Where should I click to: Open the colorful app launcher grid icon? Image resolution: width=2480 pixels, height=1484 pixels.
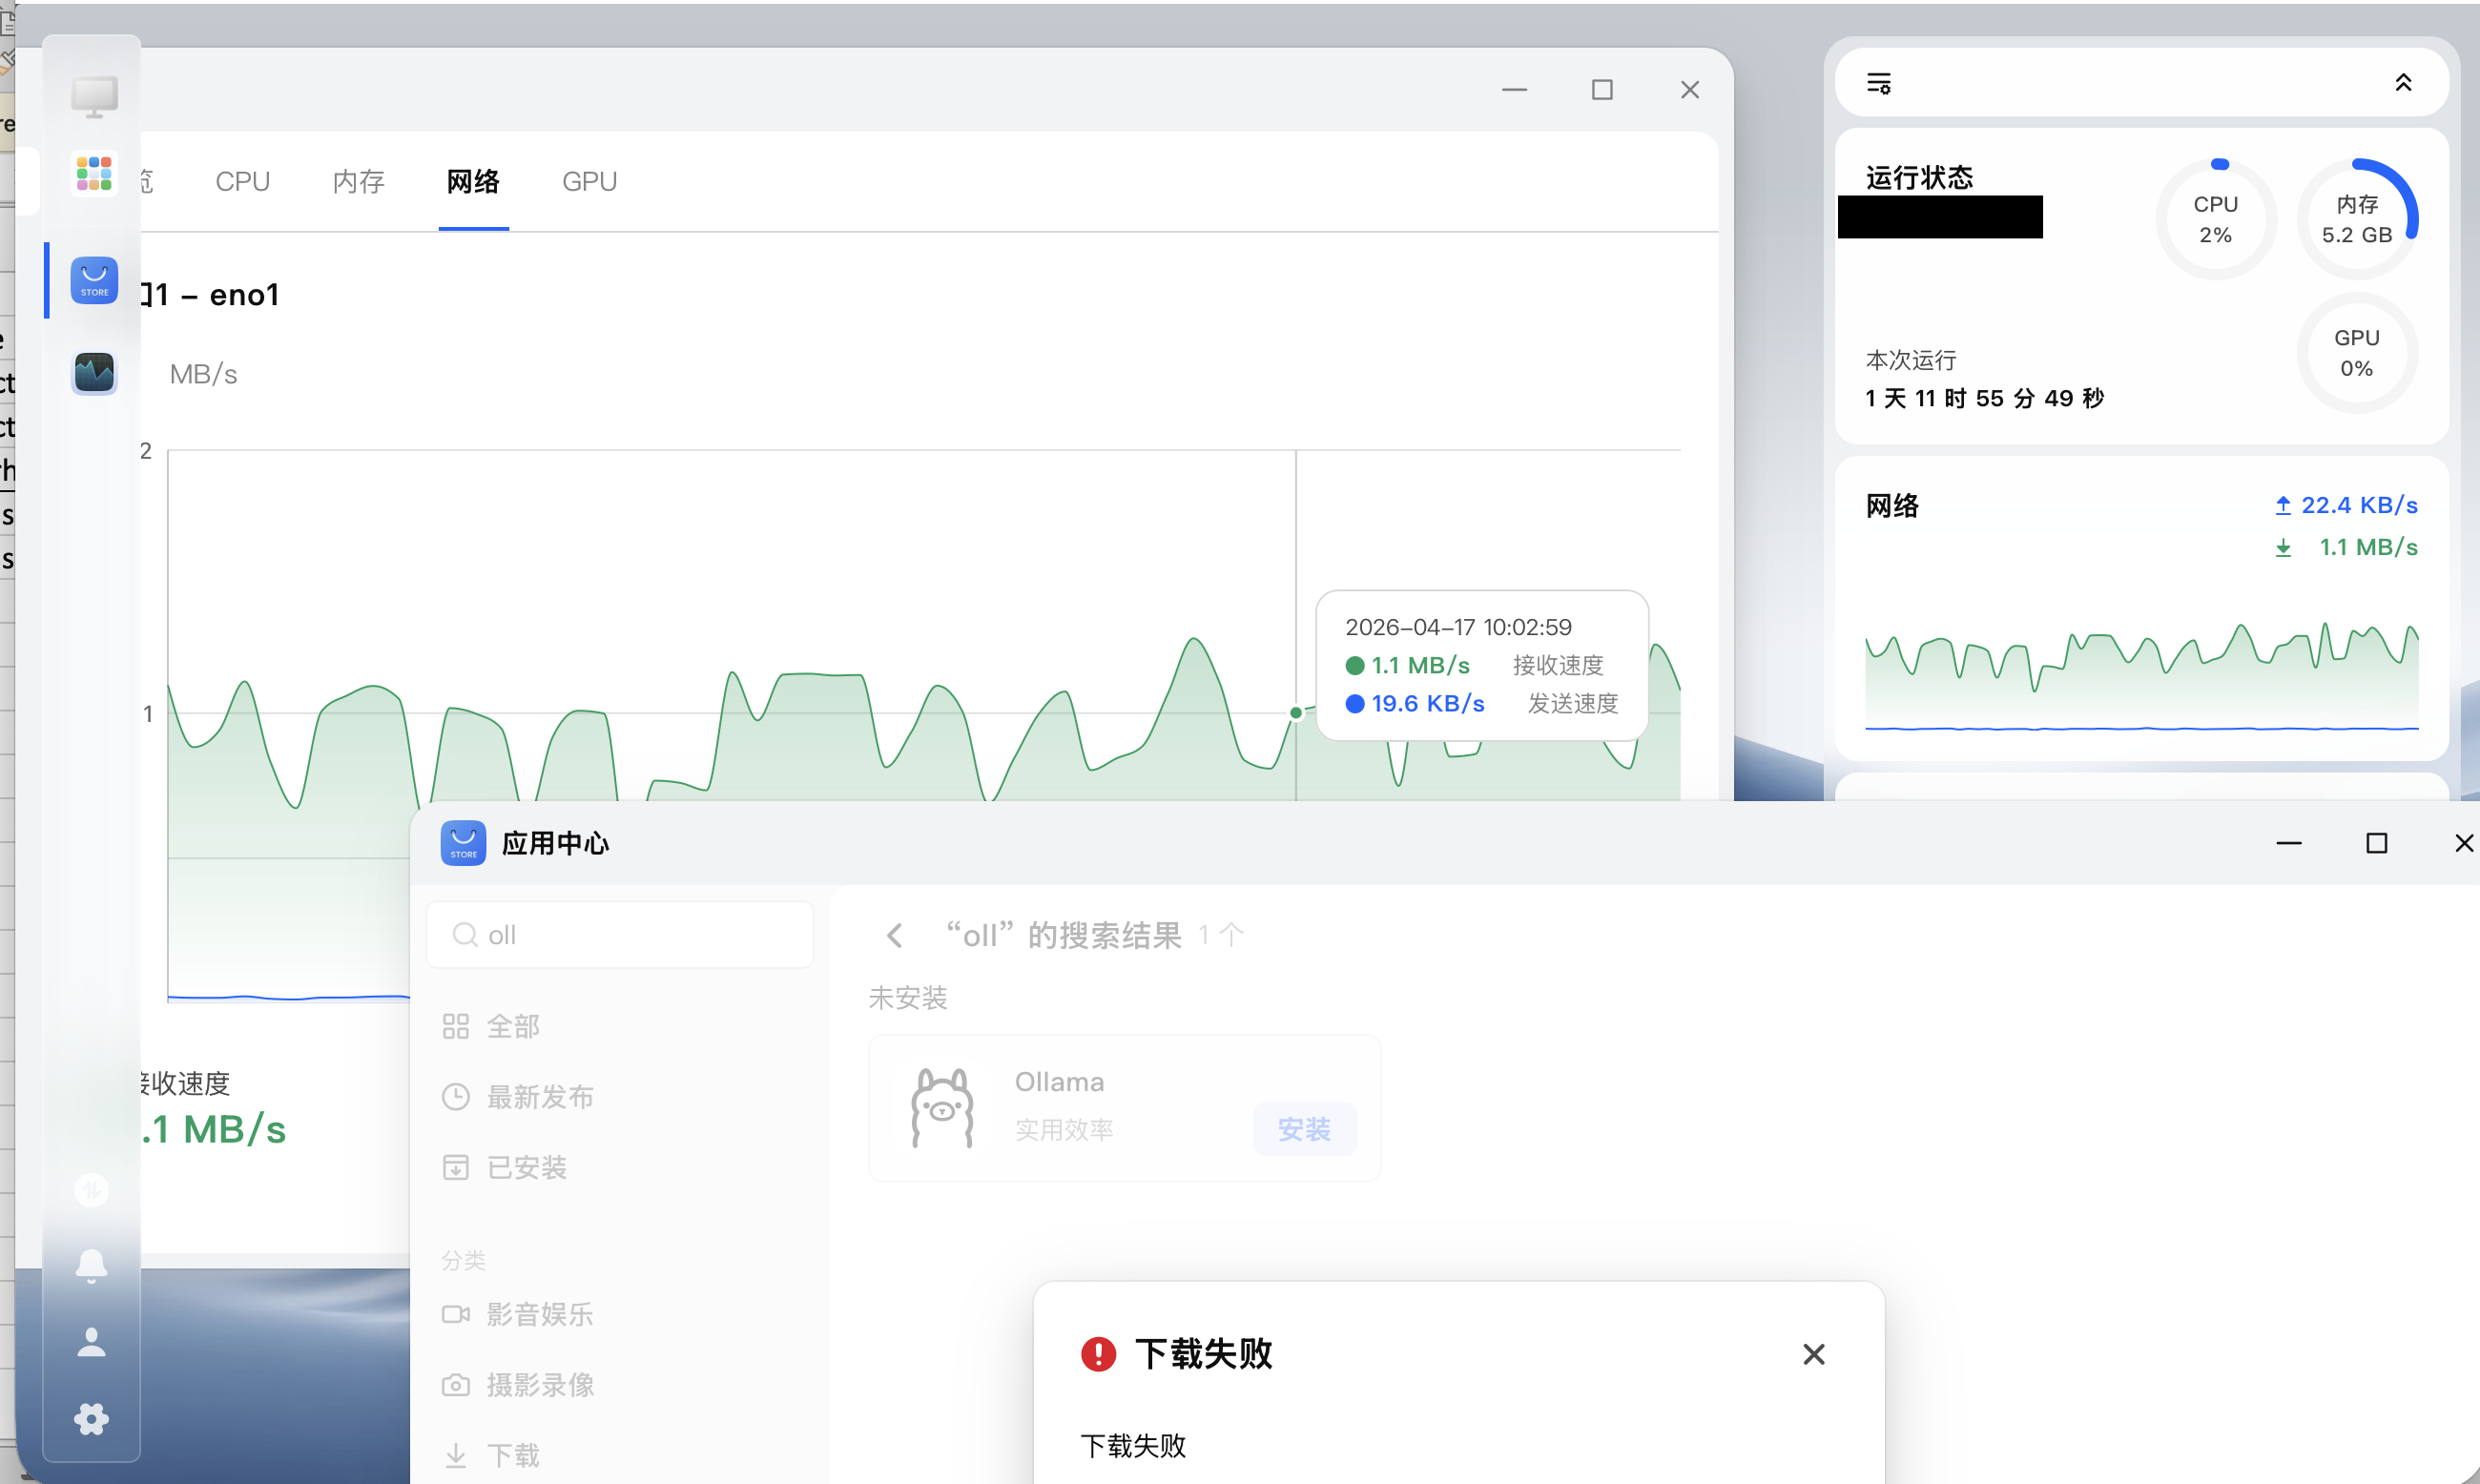point(92,172)
